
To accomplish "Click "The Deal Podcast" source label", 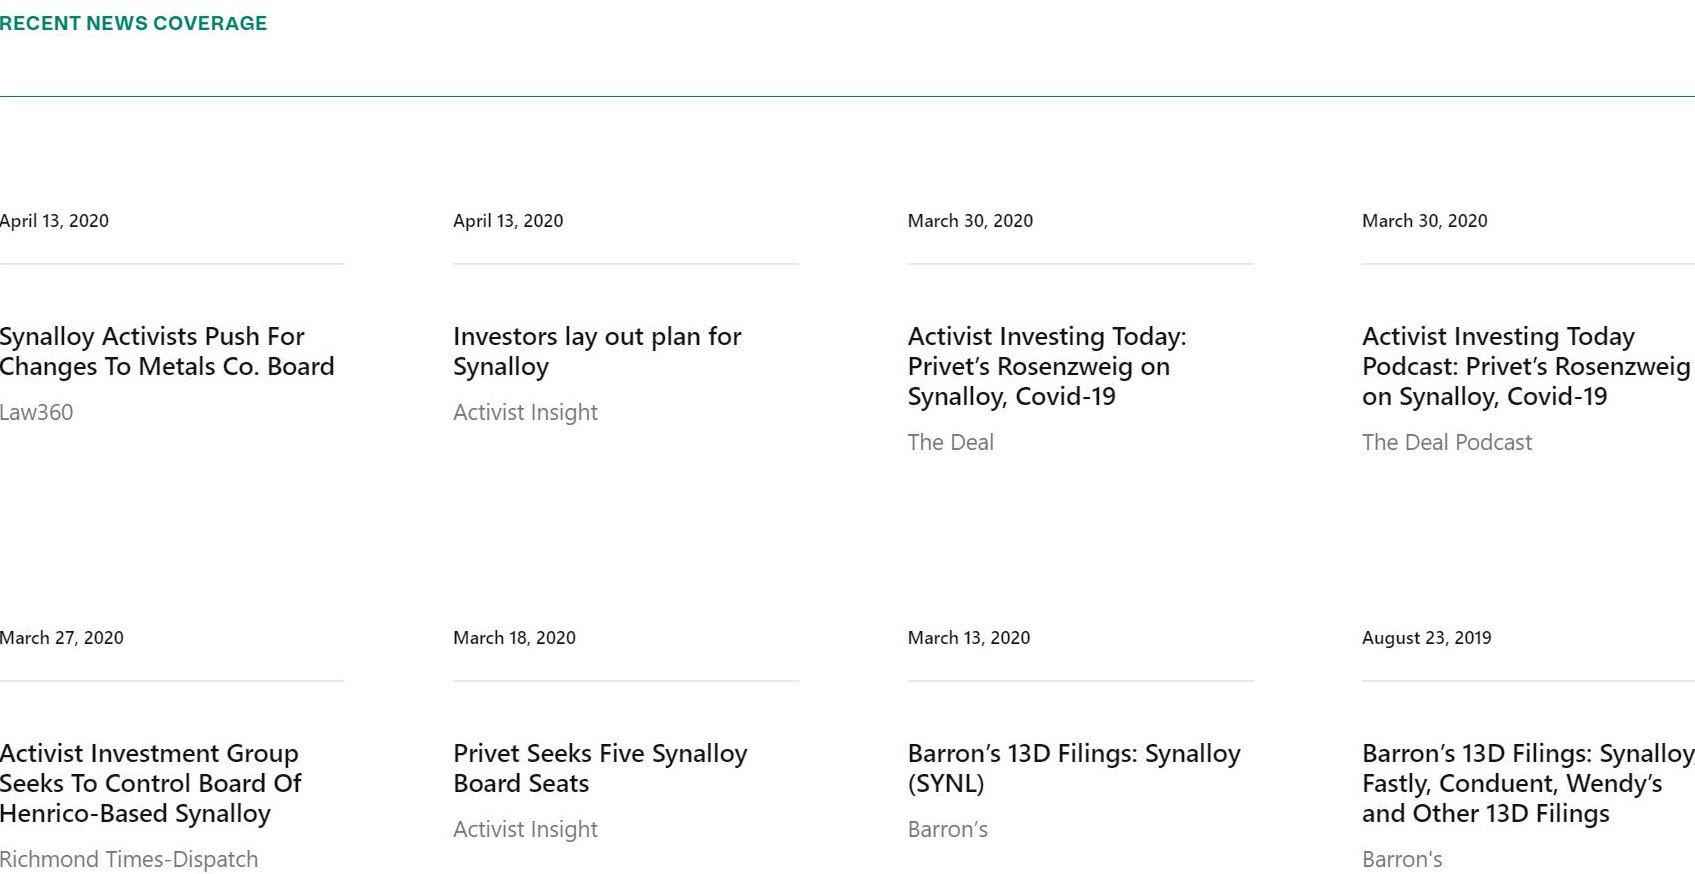I will click(1446, 442).
